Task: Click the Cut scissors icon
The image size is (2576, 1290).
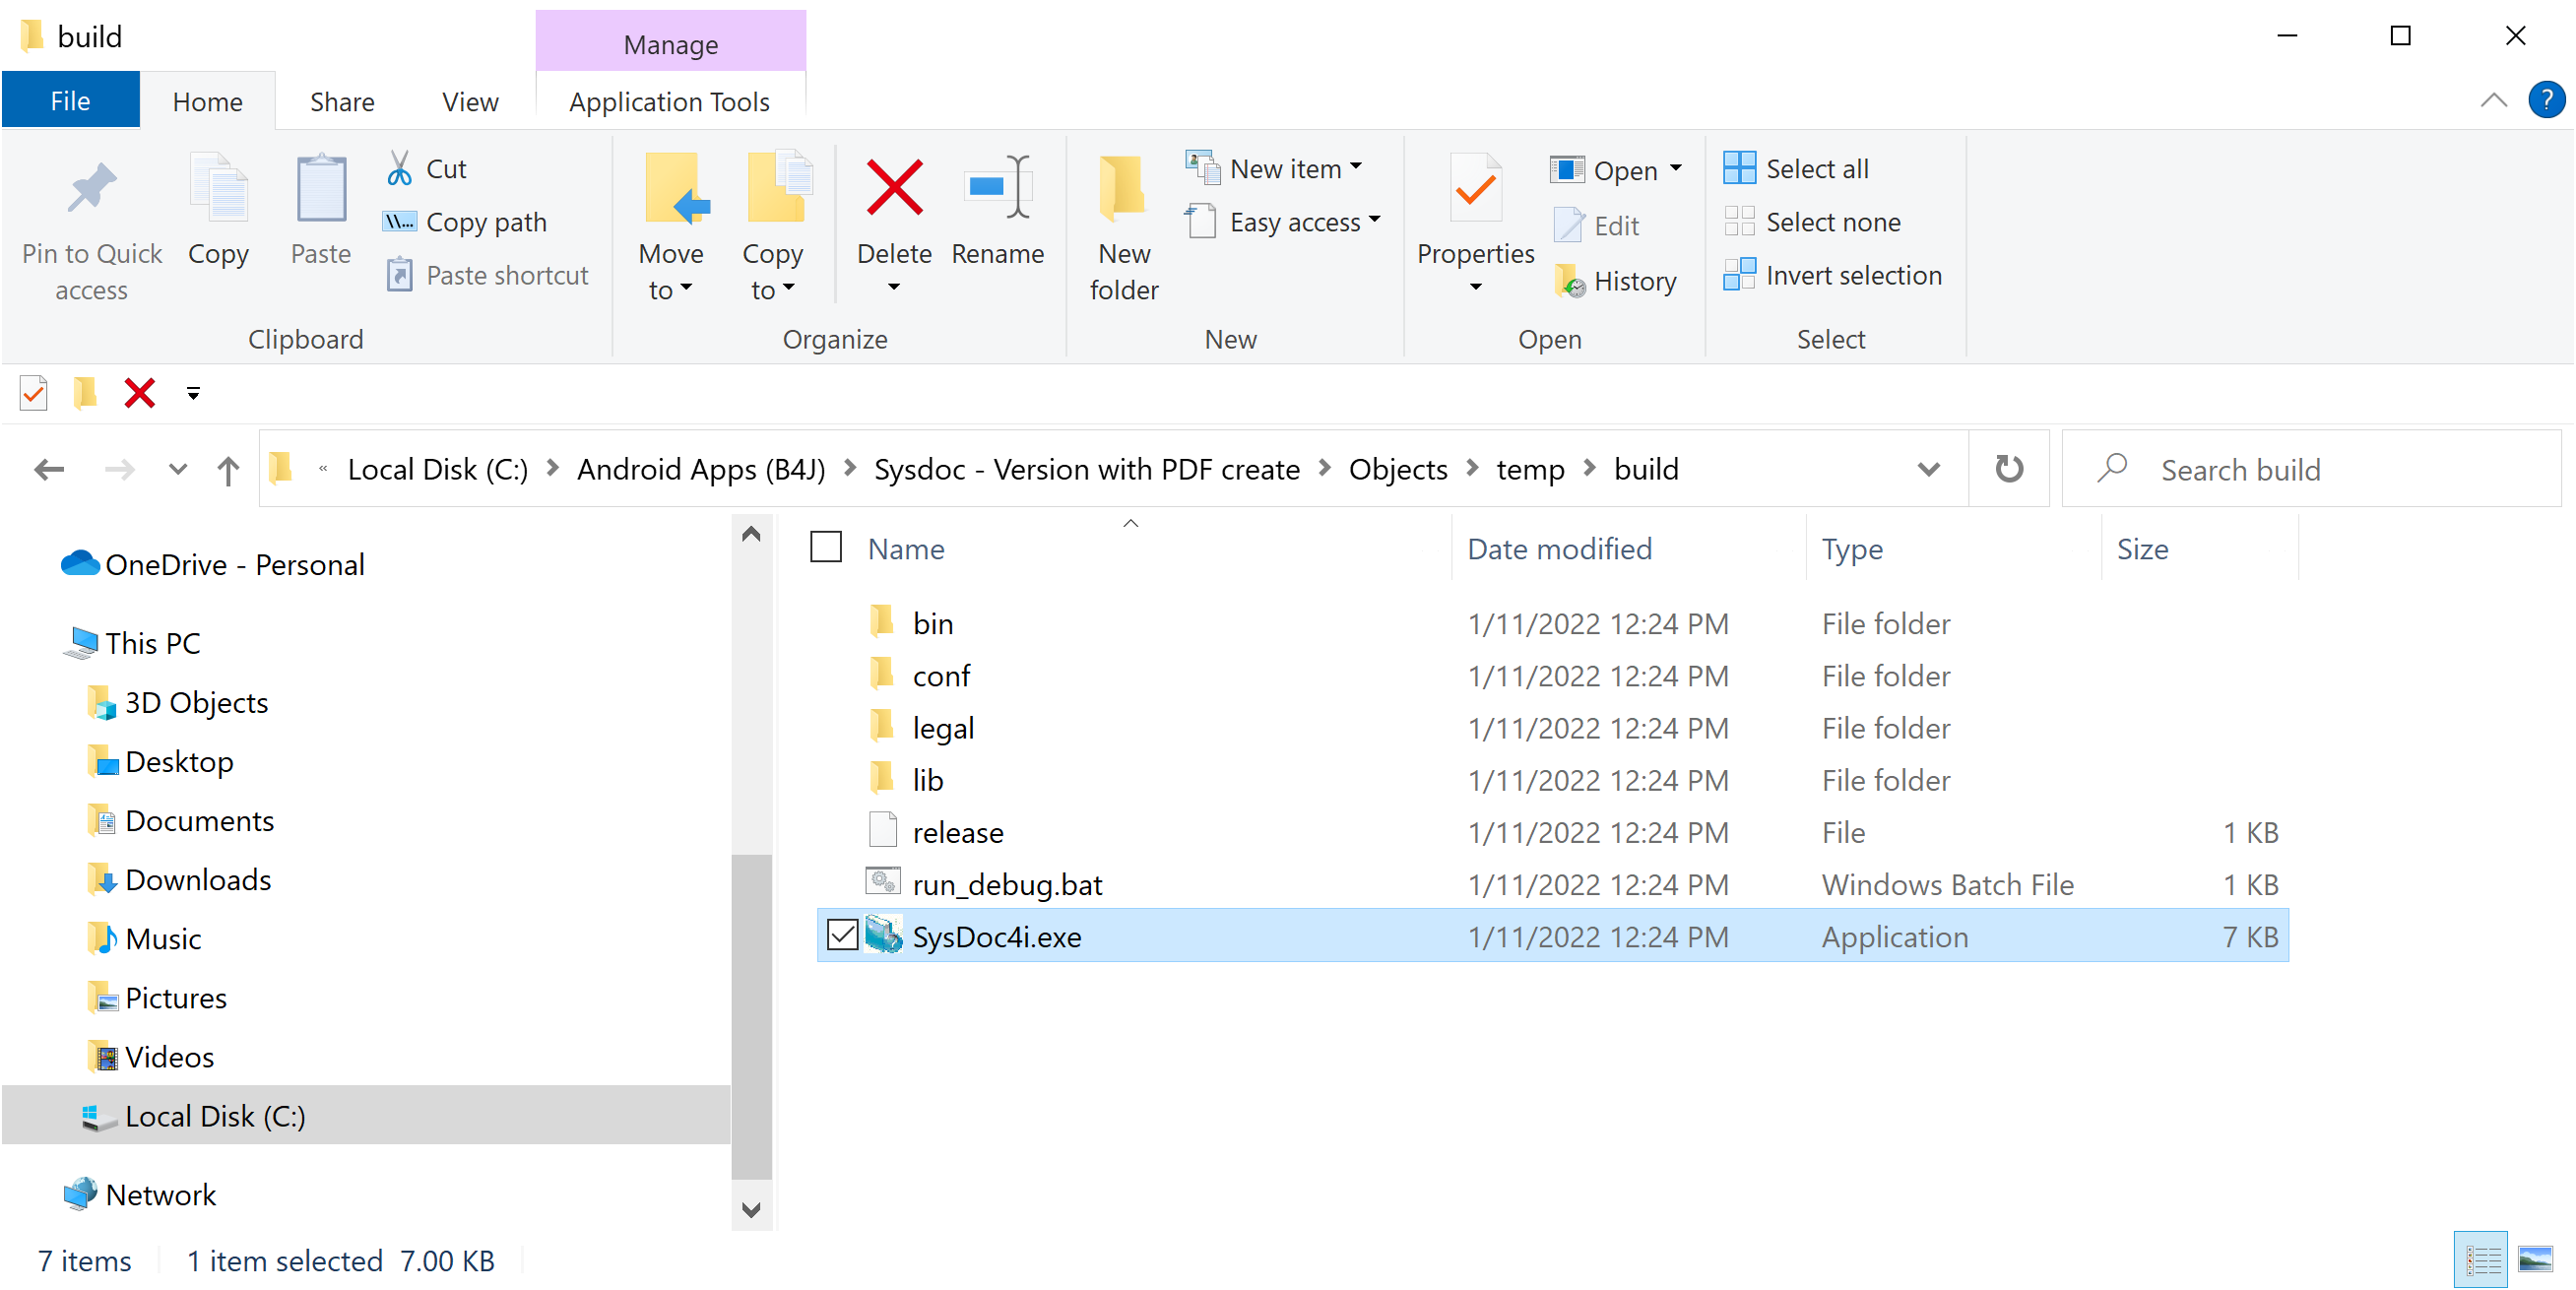Action: pyautogui.click(x=399, y=169)
